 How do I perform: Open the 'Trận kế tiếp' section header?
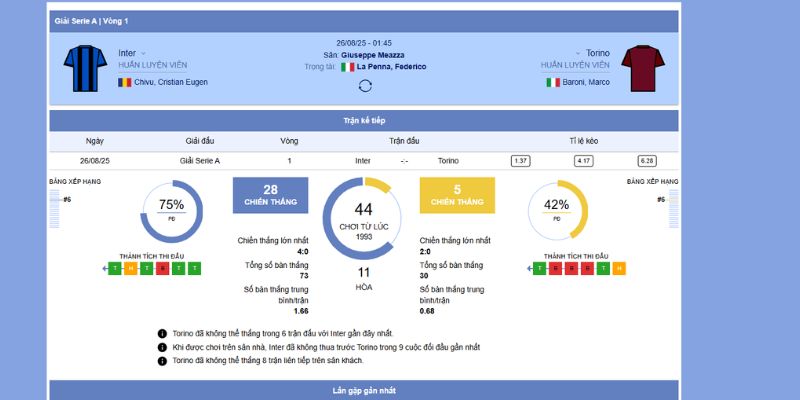364,120
